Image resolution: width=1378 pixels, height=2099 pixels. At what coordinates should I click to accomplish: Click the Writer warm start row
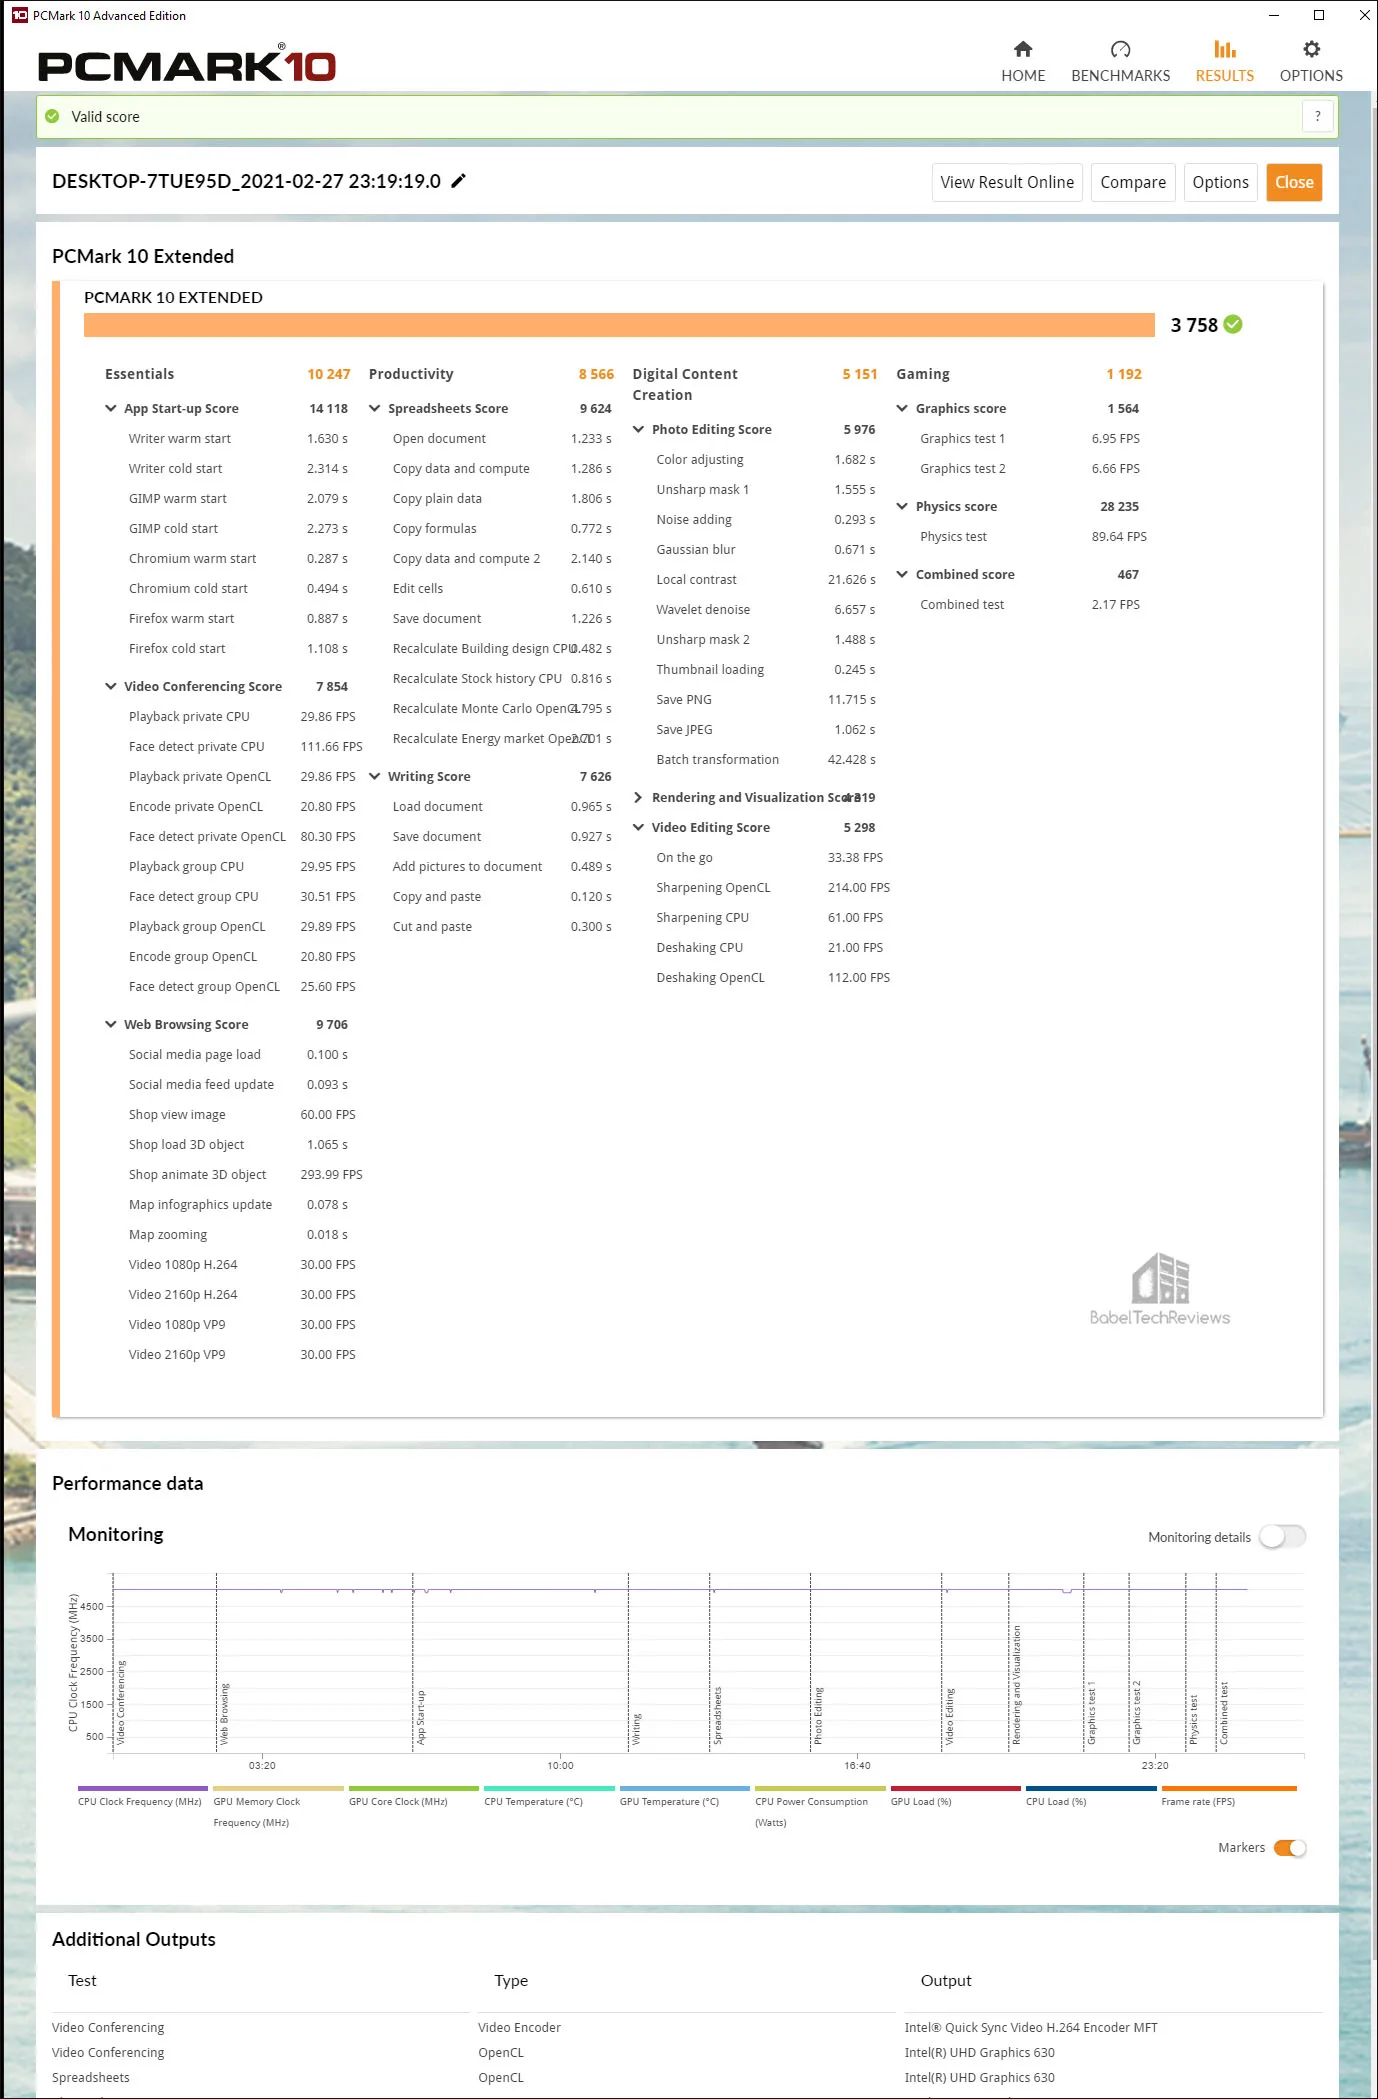coord(238,438)
